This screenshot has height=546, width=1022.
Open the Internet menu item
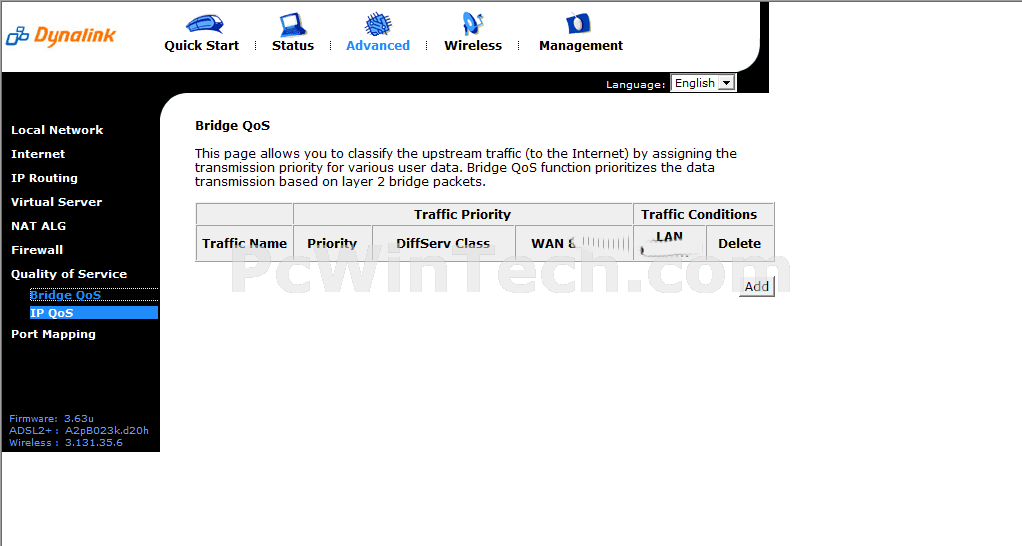38,154
